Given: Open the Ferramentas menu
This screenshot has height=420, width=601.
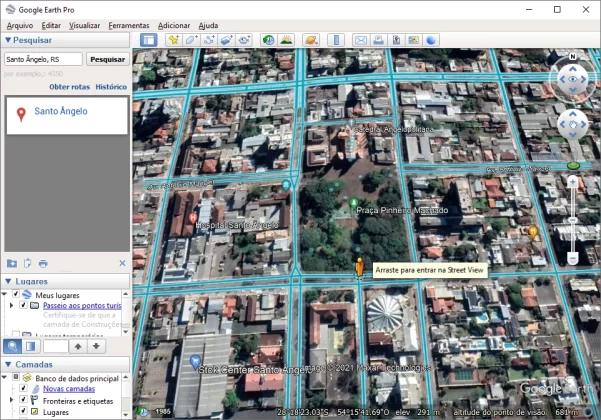Looking at the screenshot, I should 129,25.
